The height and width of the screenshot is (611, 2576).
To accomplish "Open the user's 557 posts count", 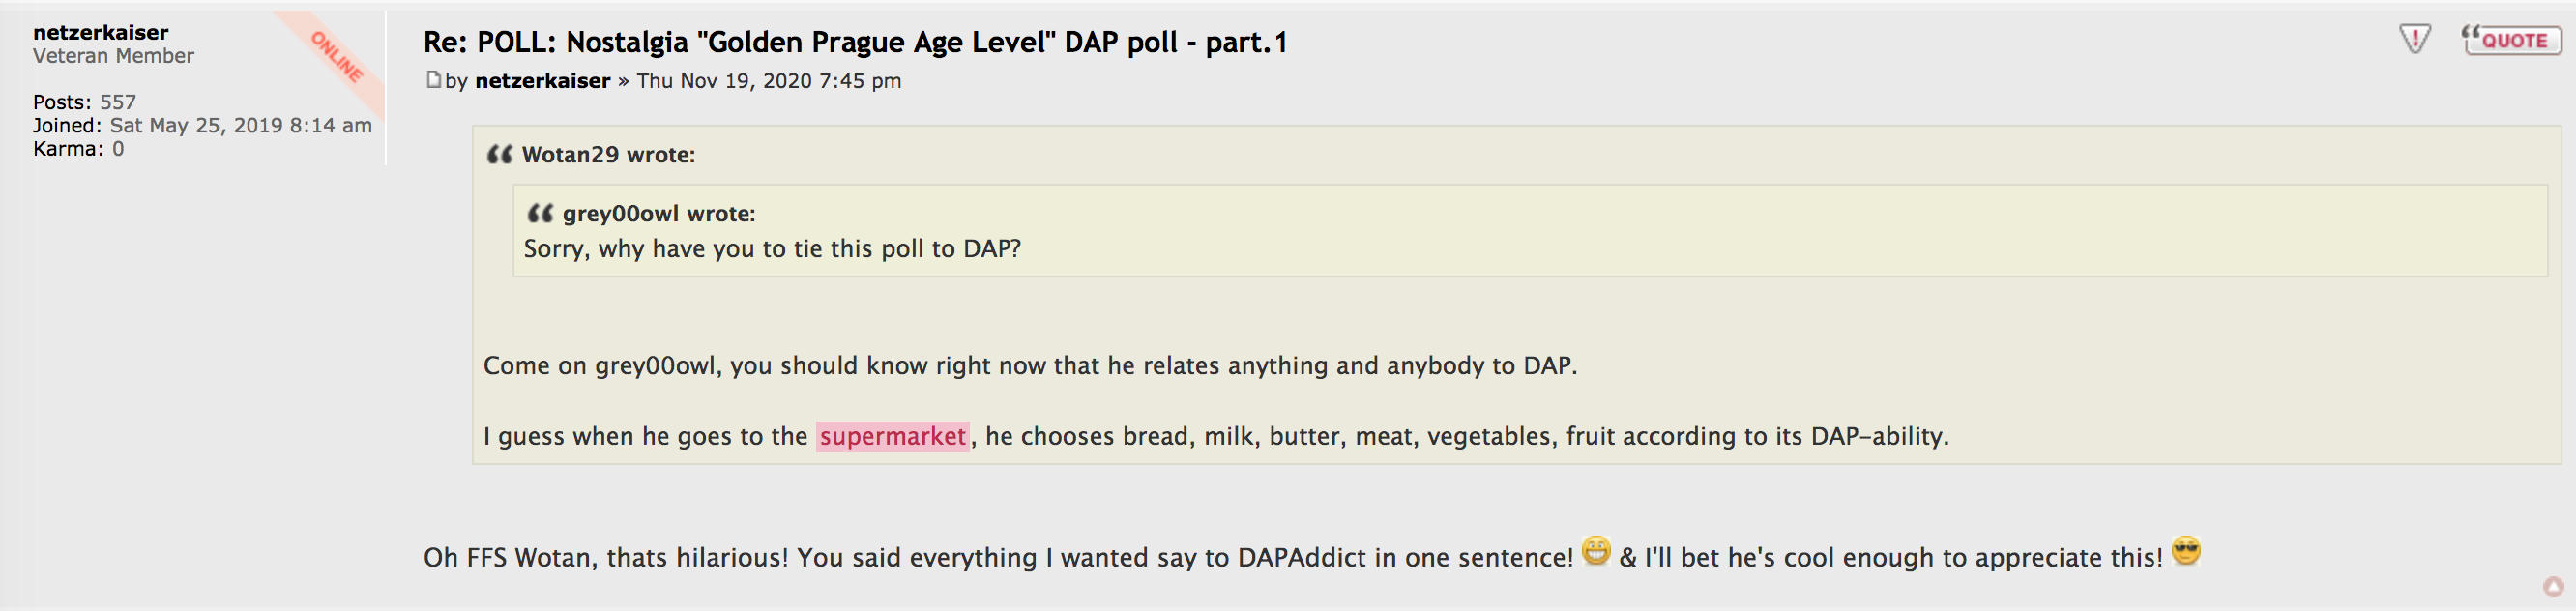I will coord(118,102).
